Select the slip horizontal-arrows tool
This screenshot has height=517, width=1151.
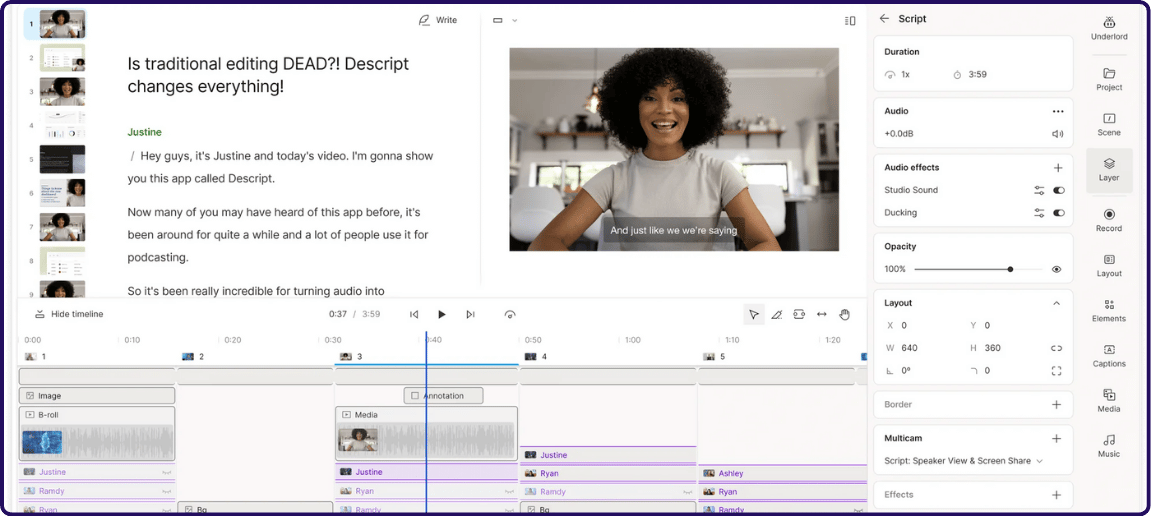821,314
